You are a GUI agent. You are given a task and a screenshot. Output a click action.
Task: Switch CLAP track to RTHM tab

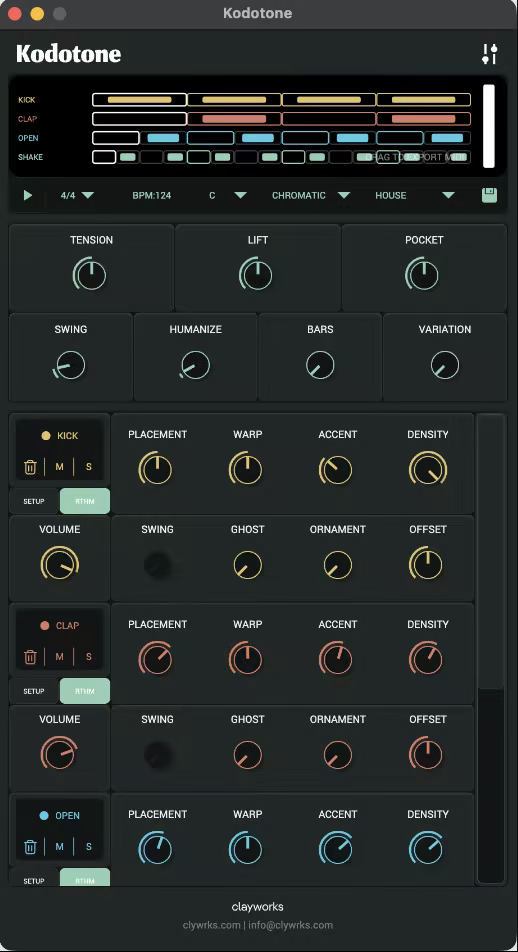(85, 692)
